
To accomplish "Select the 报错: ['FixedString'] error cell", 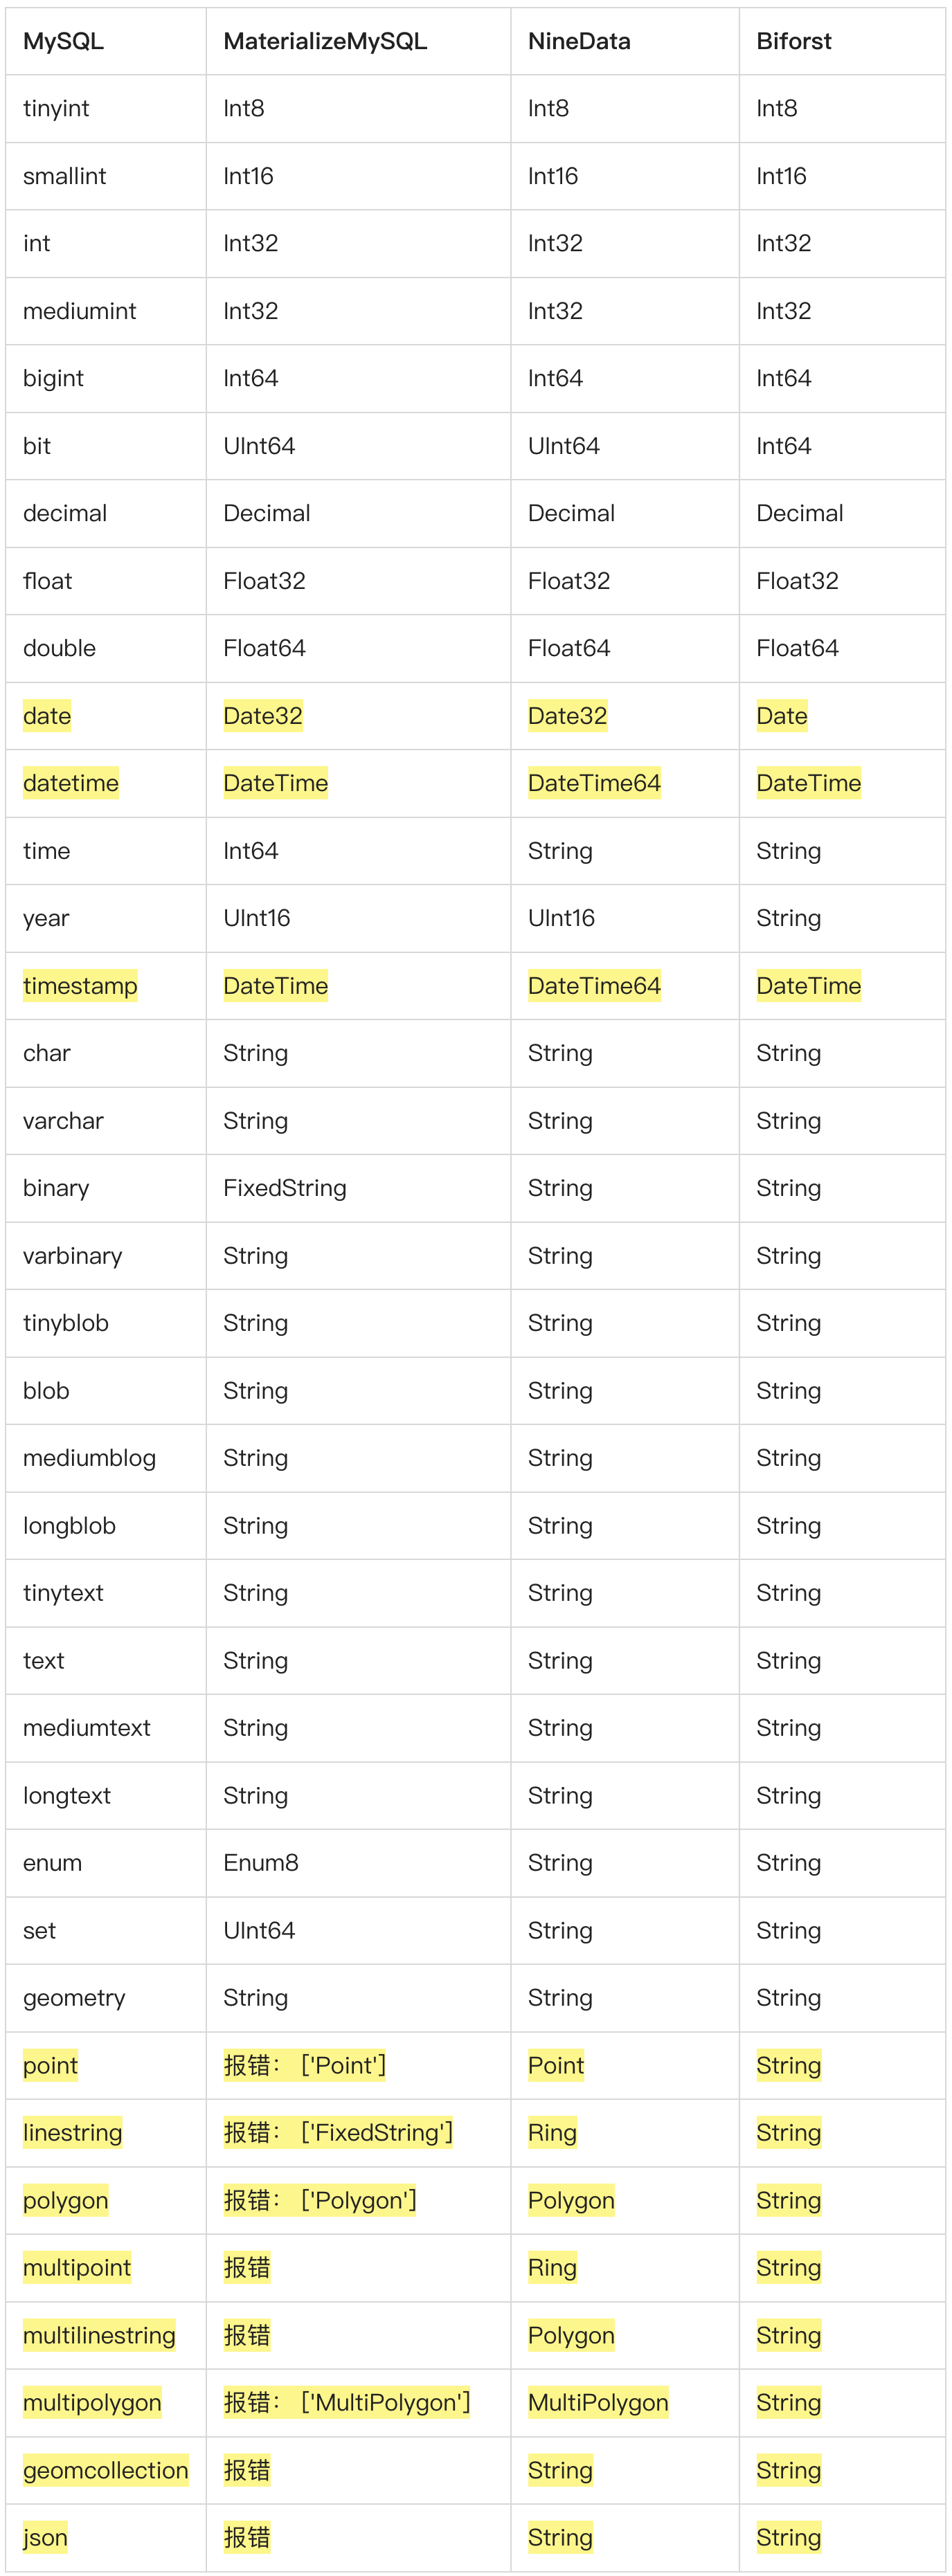I will coord(338,2133).
